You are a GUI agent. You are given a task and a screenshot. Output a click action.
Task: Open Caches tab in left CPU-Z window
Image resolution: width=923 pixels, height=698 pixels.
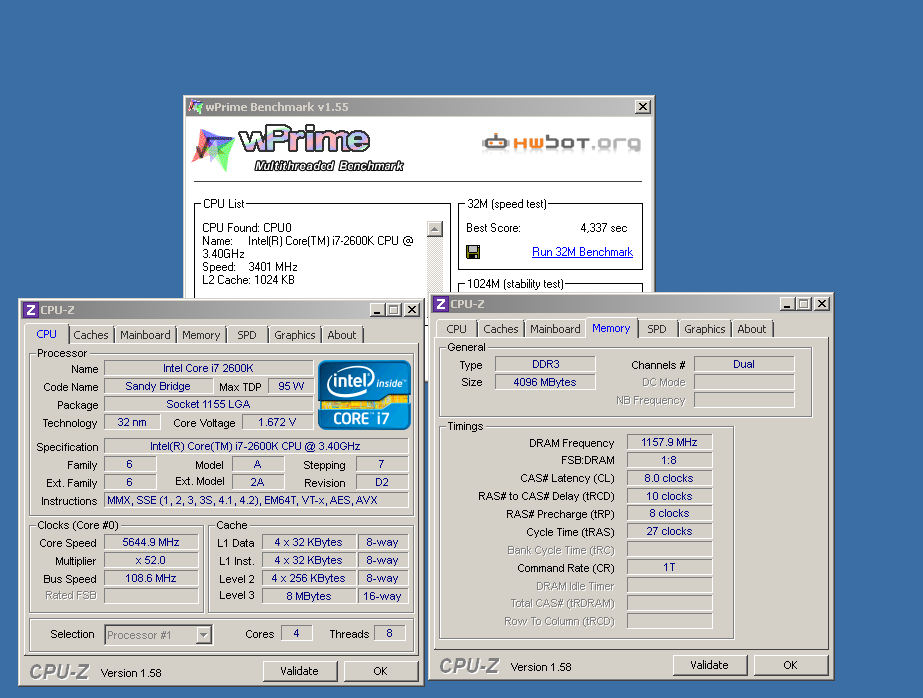tap(91, 335)
